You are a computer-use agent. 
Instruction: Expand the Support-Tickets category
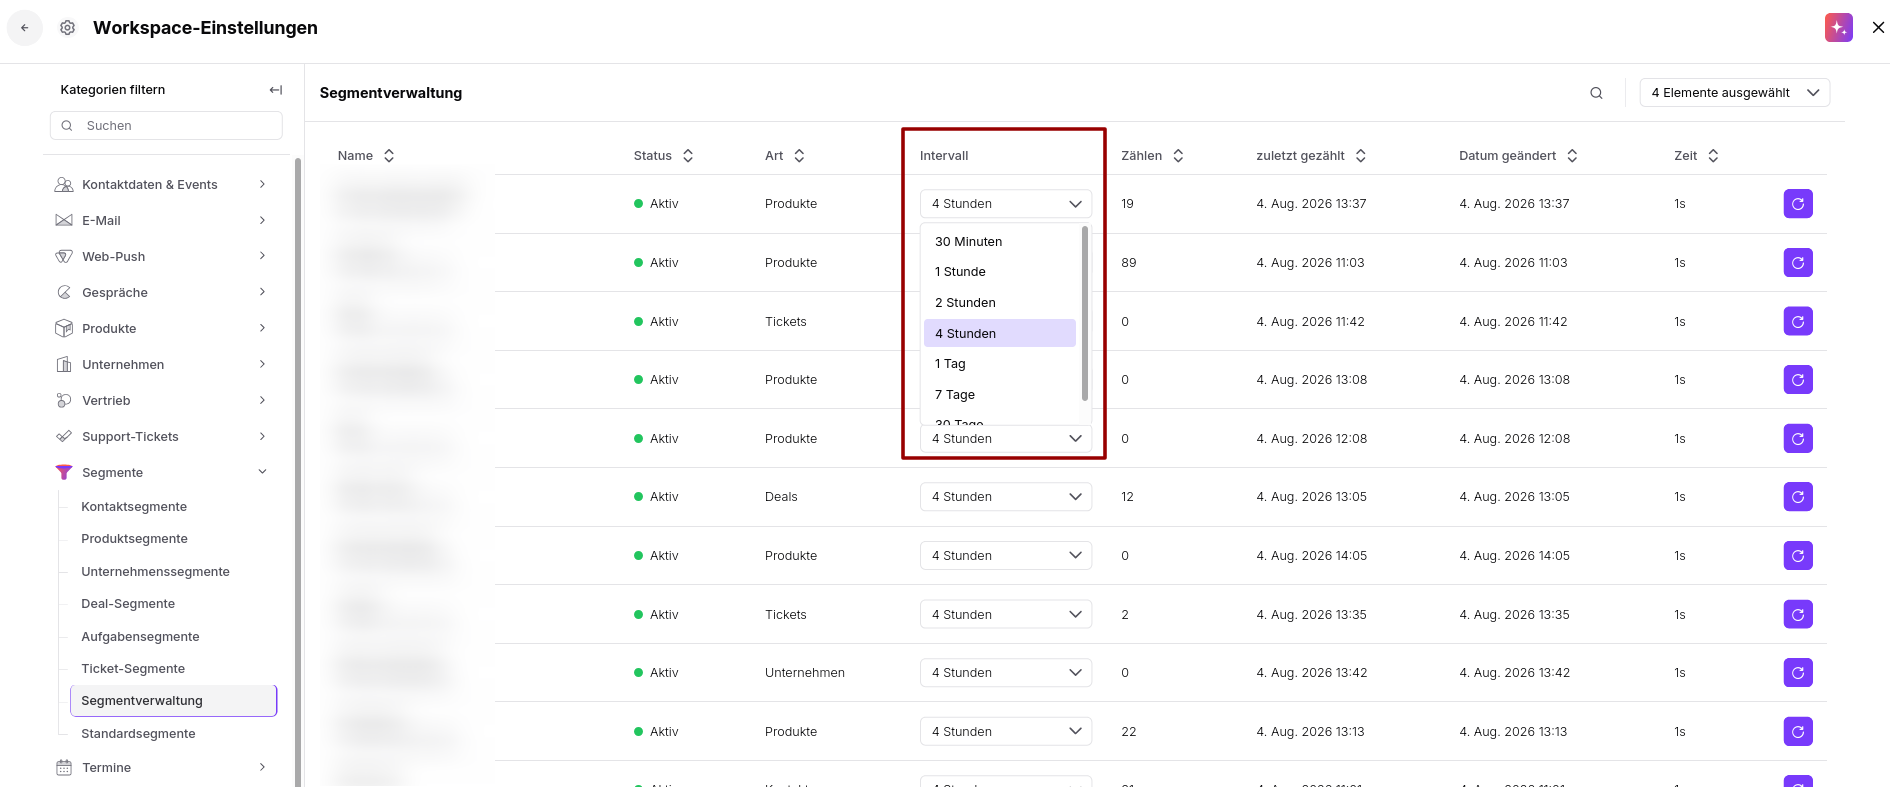[262, 436]
